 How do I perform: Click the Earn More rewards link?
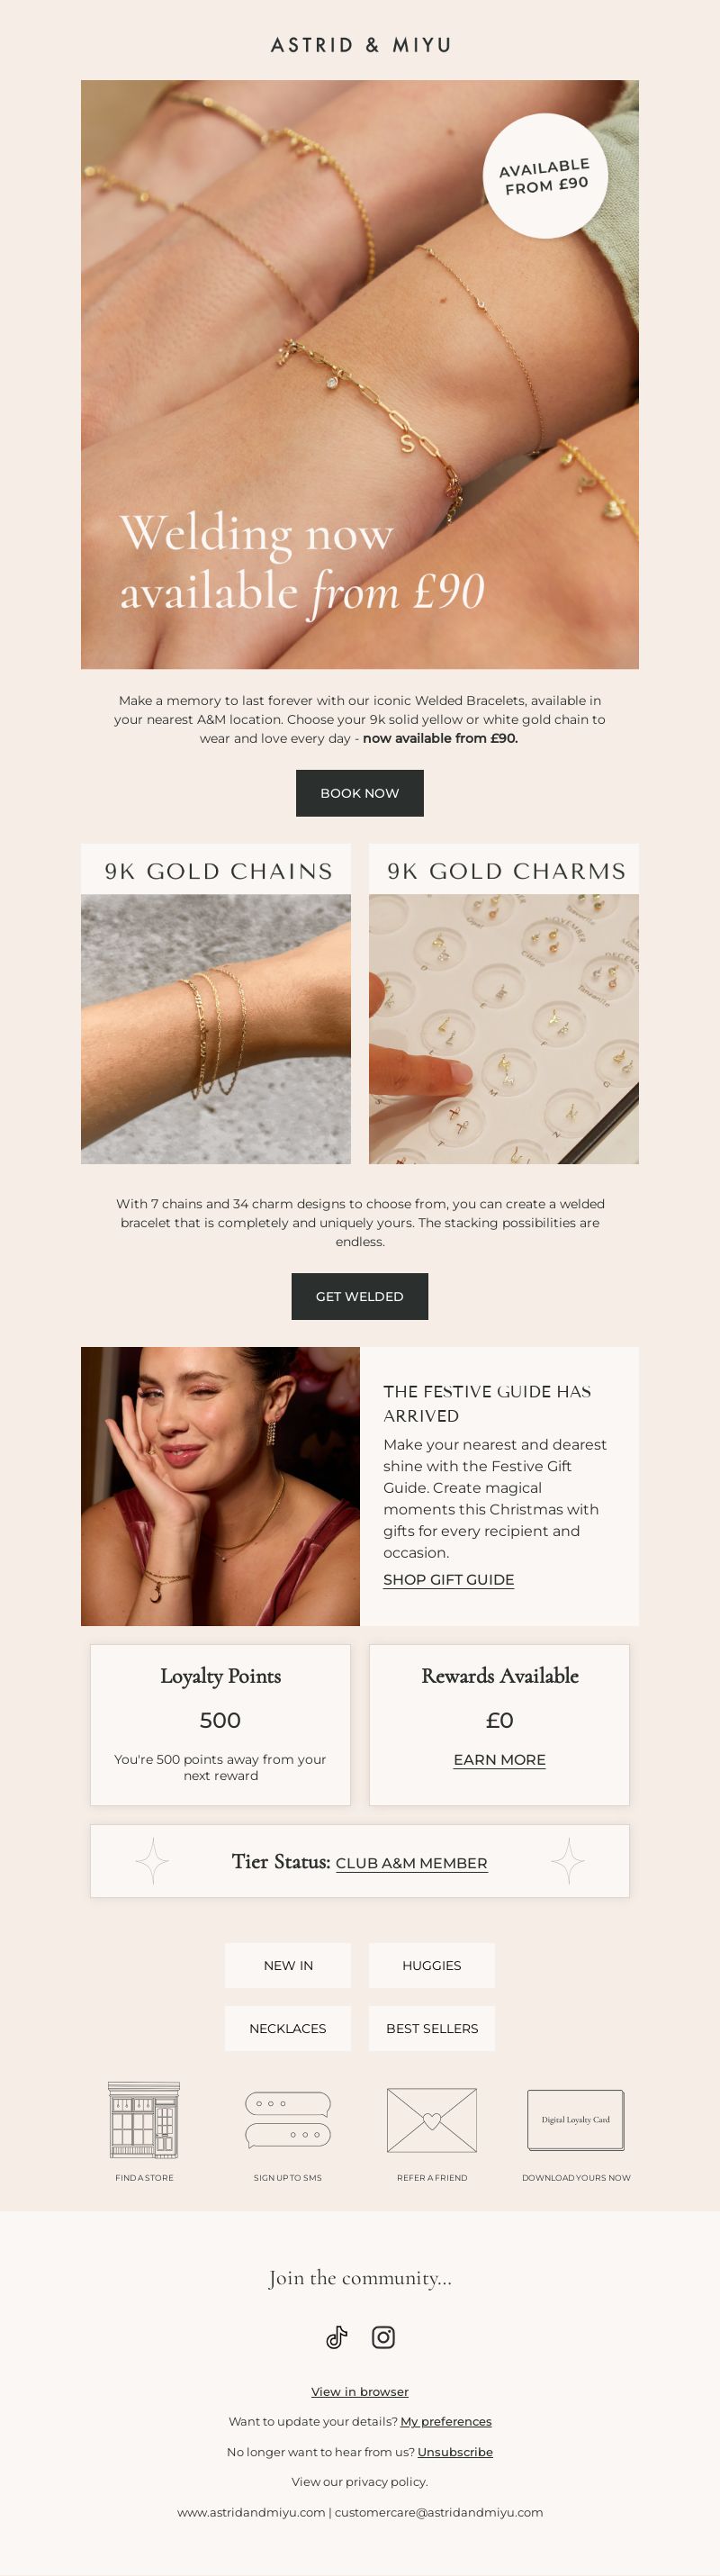click(500, 1759)
